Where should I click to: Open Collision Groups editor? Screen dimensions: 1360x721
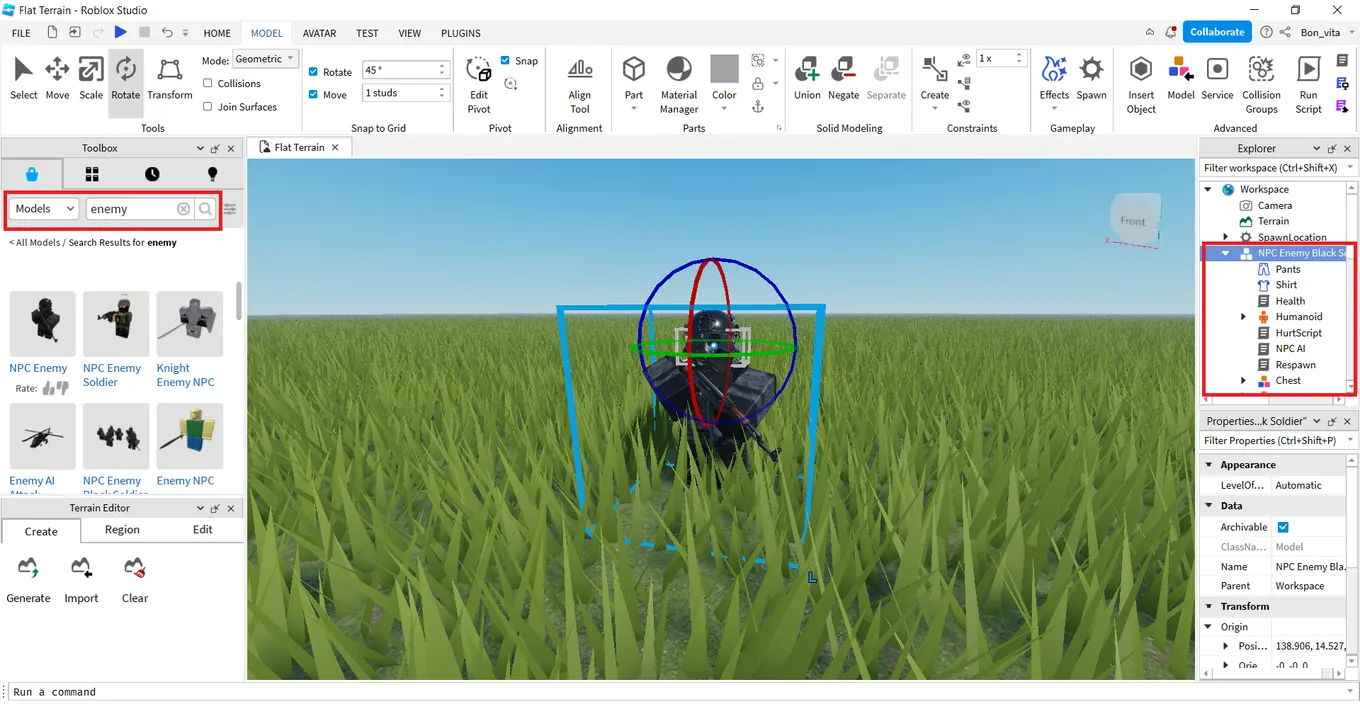pyautogui.click(x=1261, y=85)
